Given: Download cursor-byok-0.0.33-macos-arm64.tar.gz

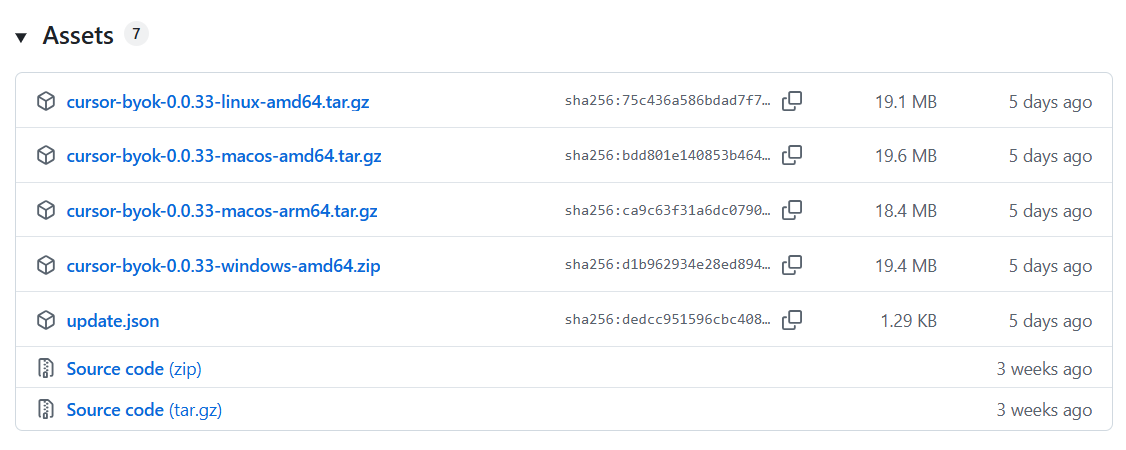Looking at the screenshot, I should pyautogui.click(x=222, y=211).
